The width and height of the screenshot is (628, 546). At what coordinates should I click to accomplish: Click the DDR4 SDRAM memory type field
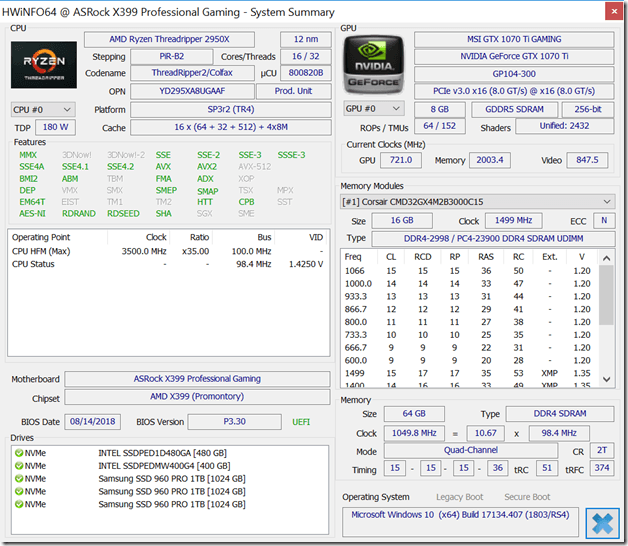tap(560, 414)
